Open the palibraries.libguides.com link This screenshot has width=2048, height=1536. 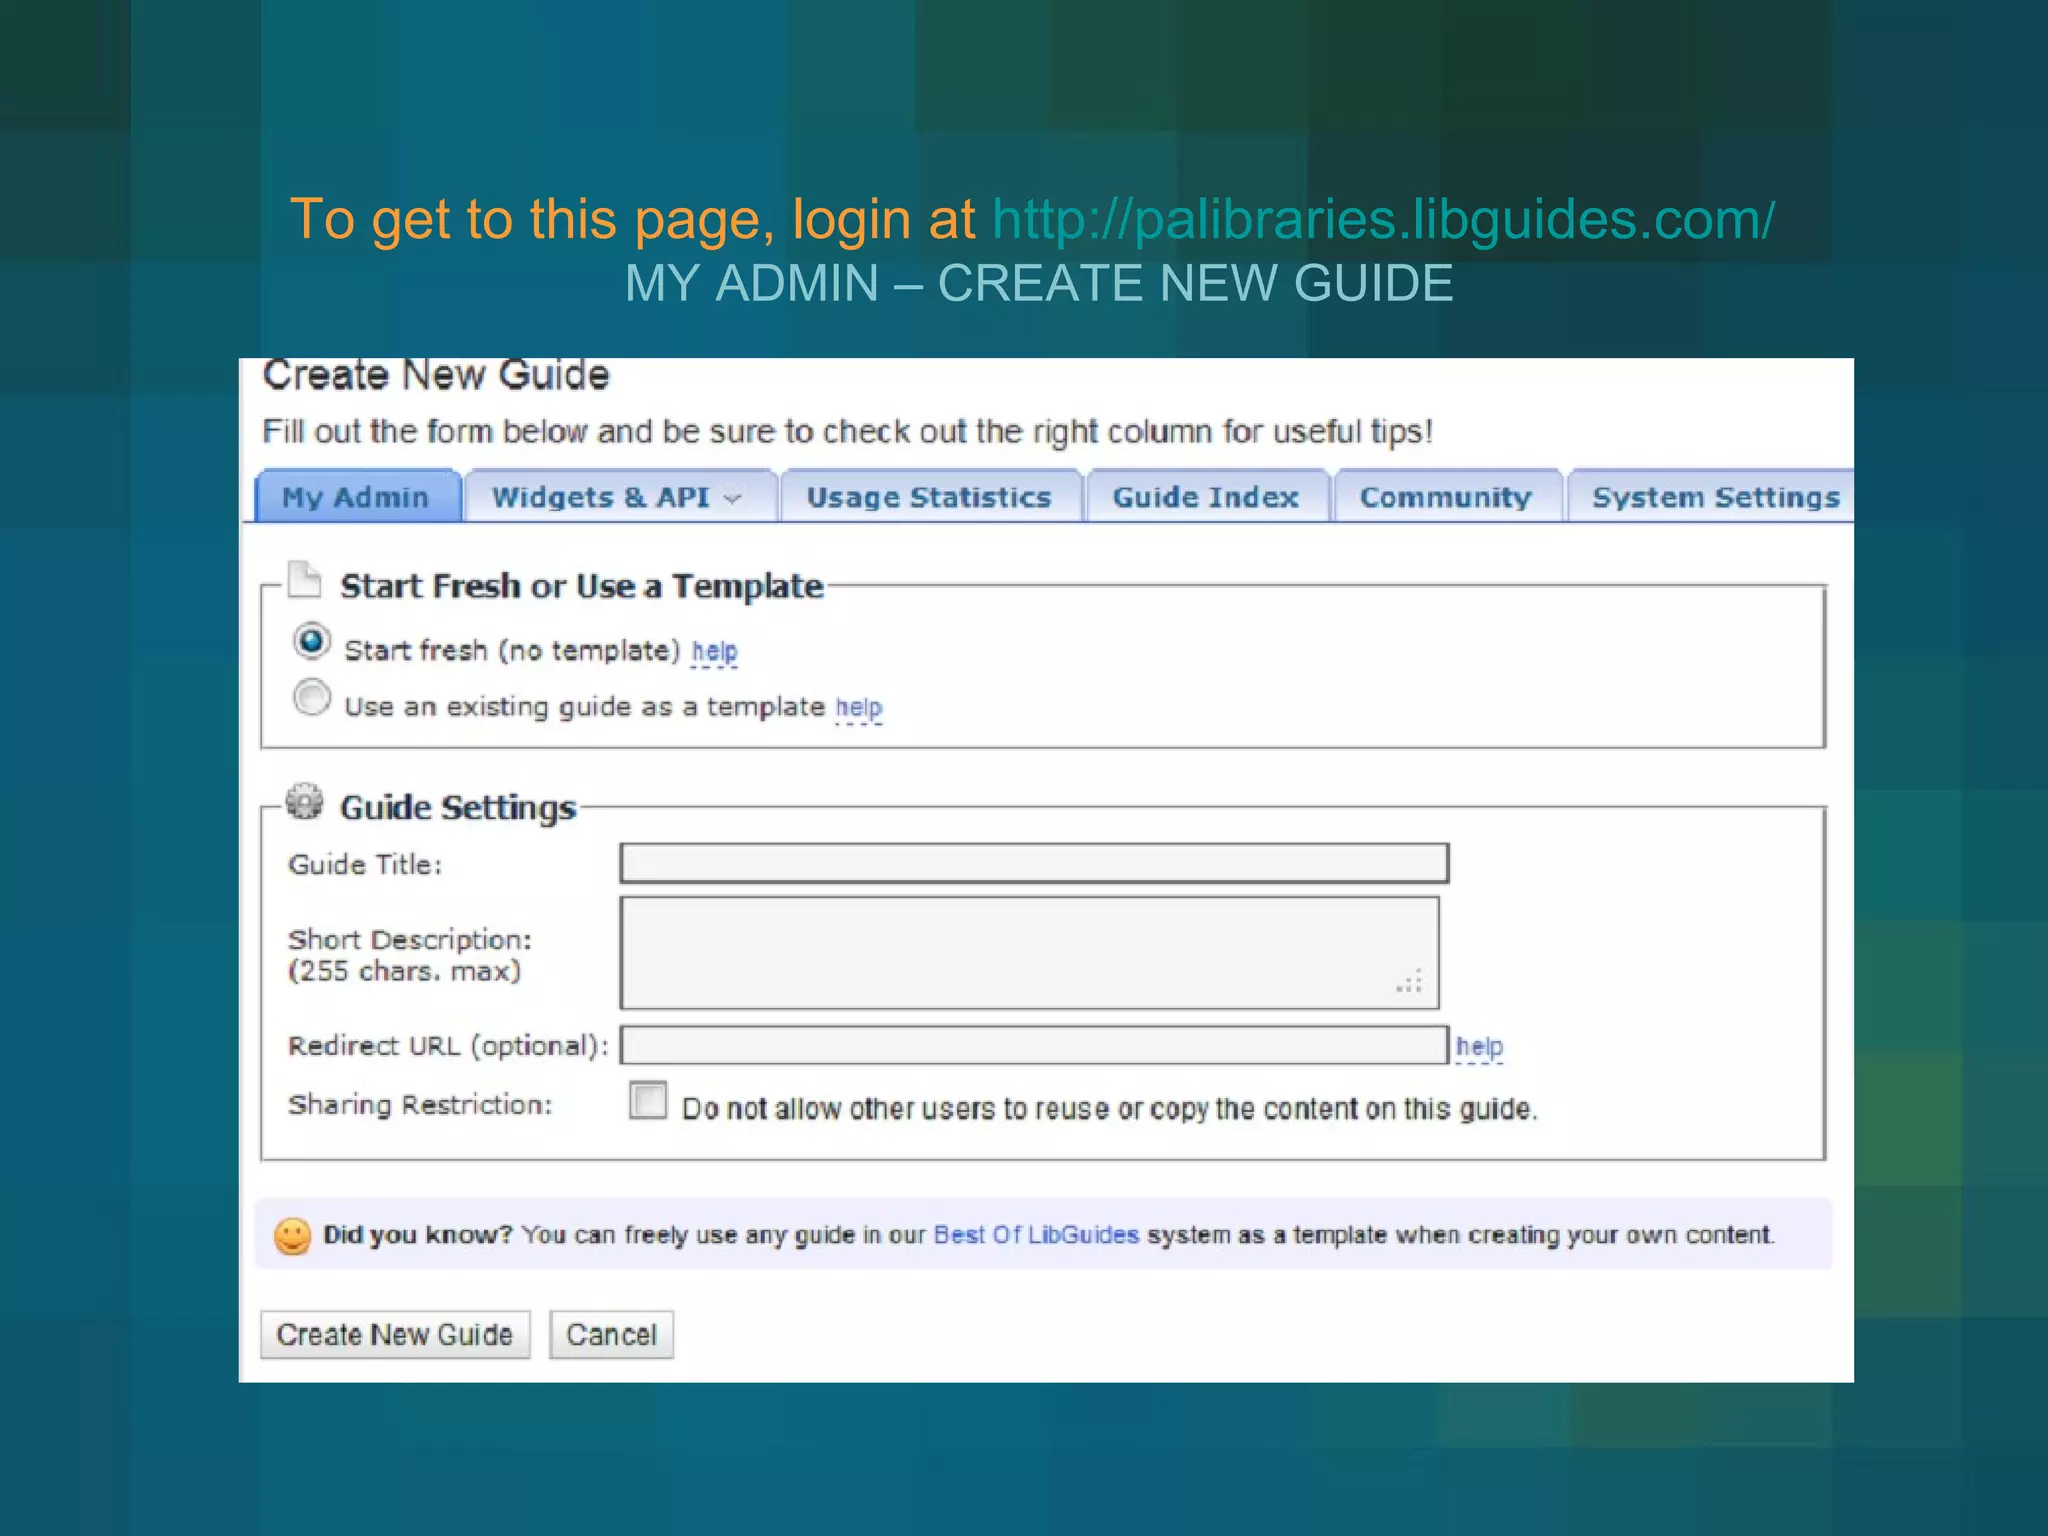[1384, 219]
